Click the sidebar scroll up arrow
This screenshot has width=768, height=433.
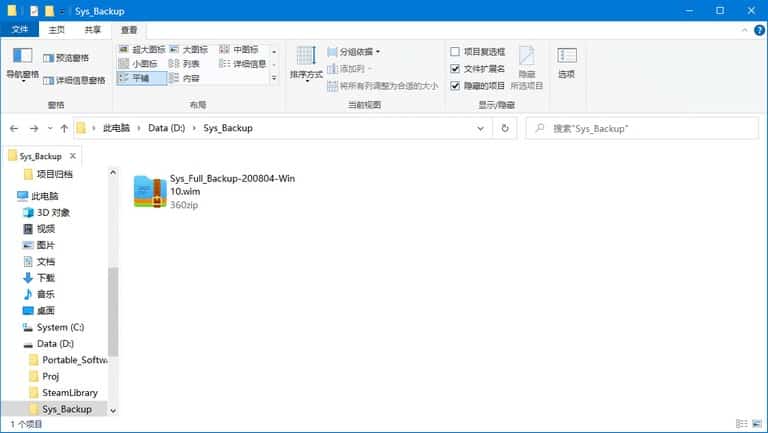click(113, 172)
